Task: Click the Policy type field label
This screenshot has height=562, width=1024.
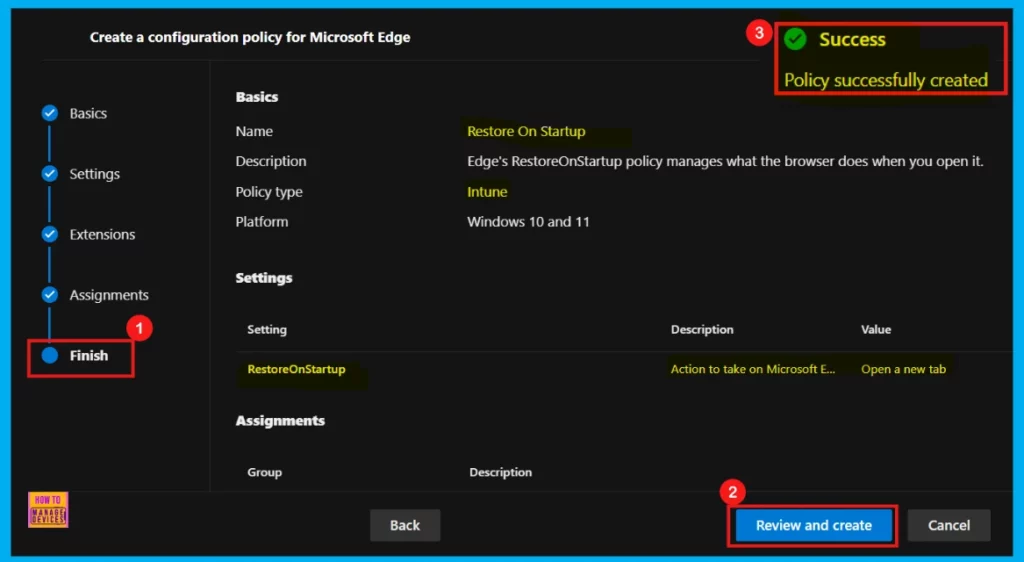Action: point(269,192)
